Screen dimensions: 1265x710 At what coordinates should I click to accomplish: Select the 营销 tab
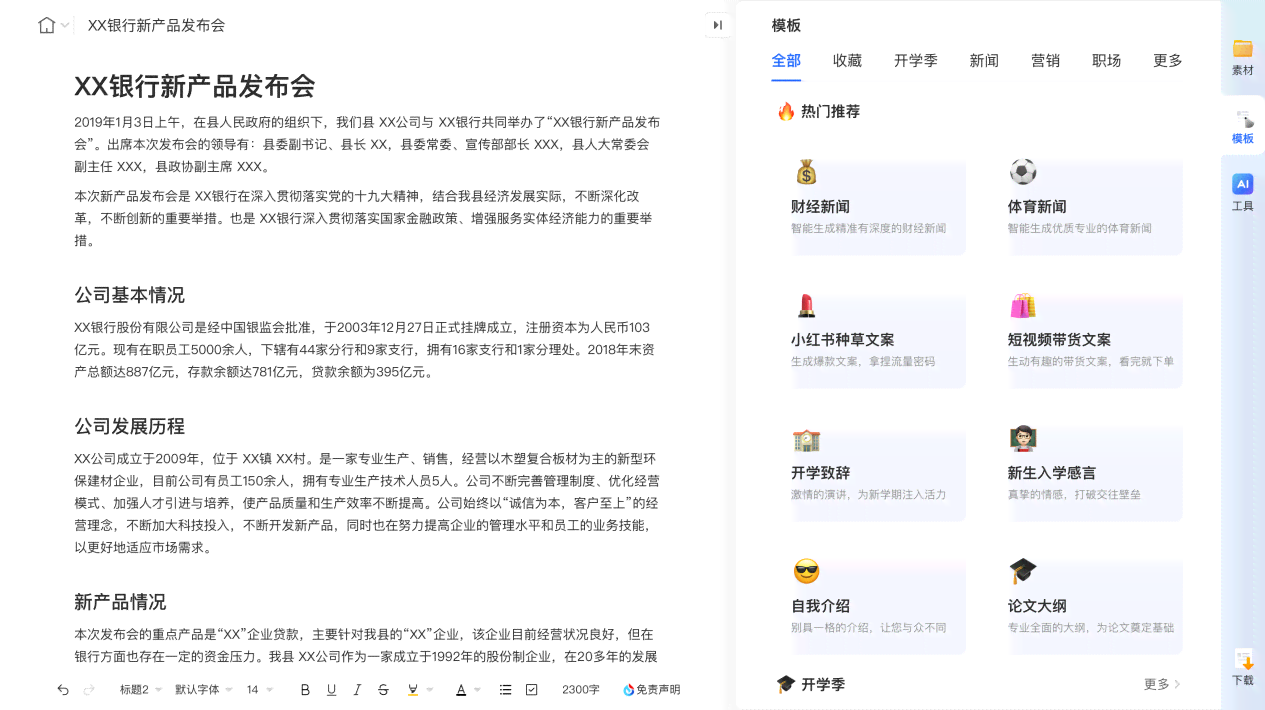click(1045, 60)
